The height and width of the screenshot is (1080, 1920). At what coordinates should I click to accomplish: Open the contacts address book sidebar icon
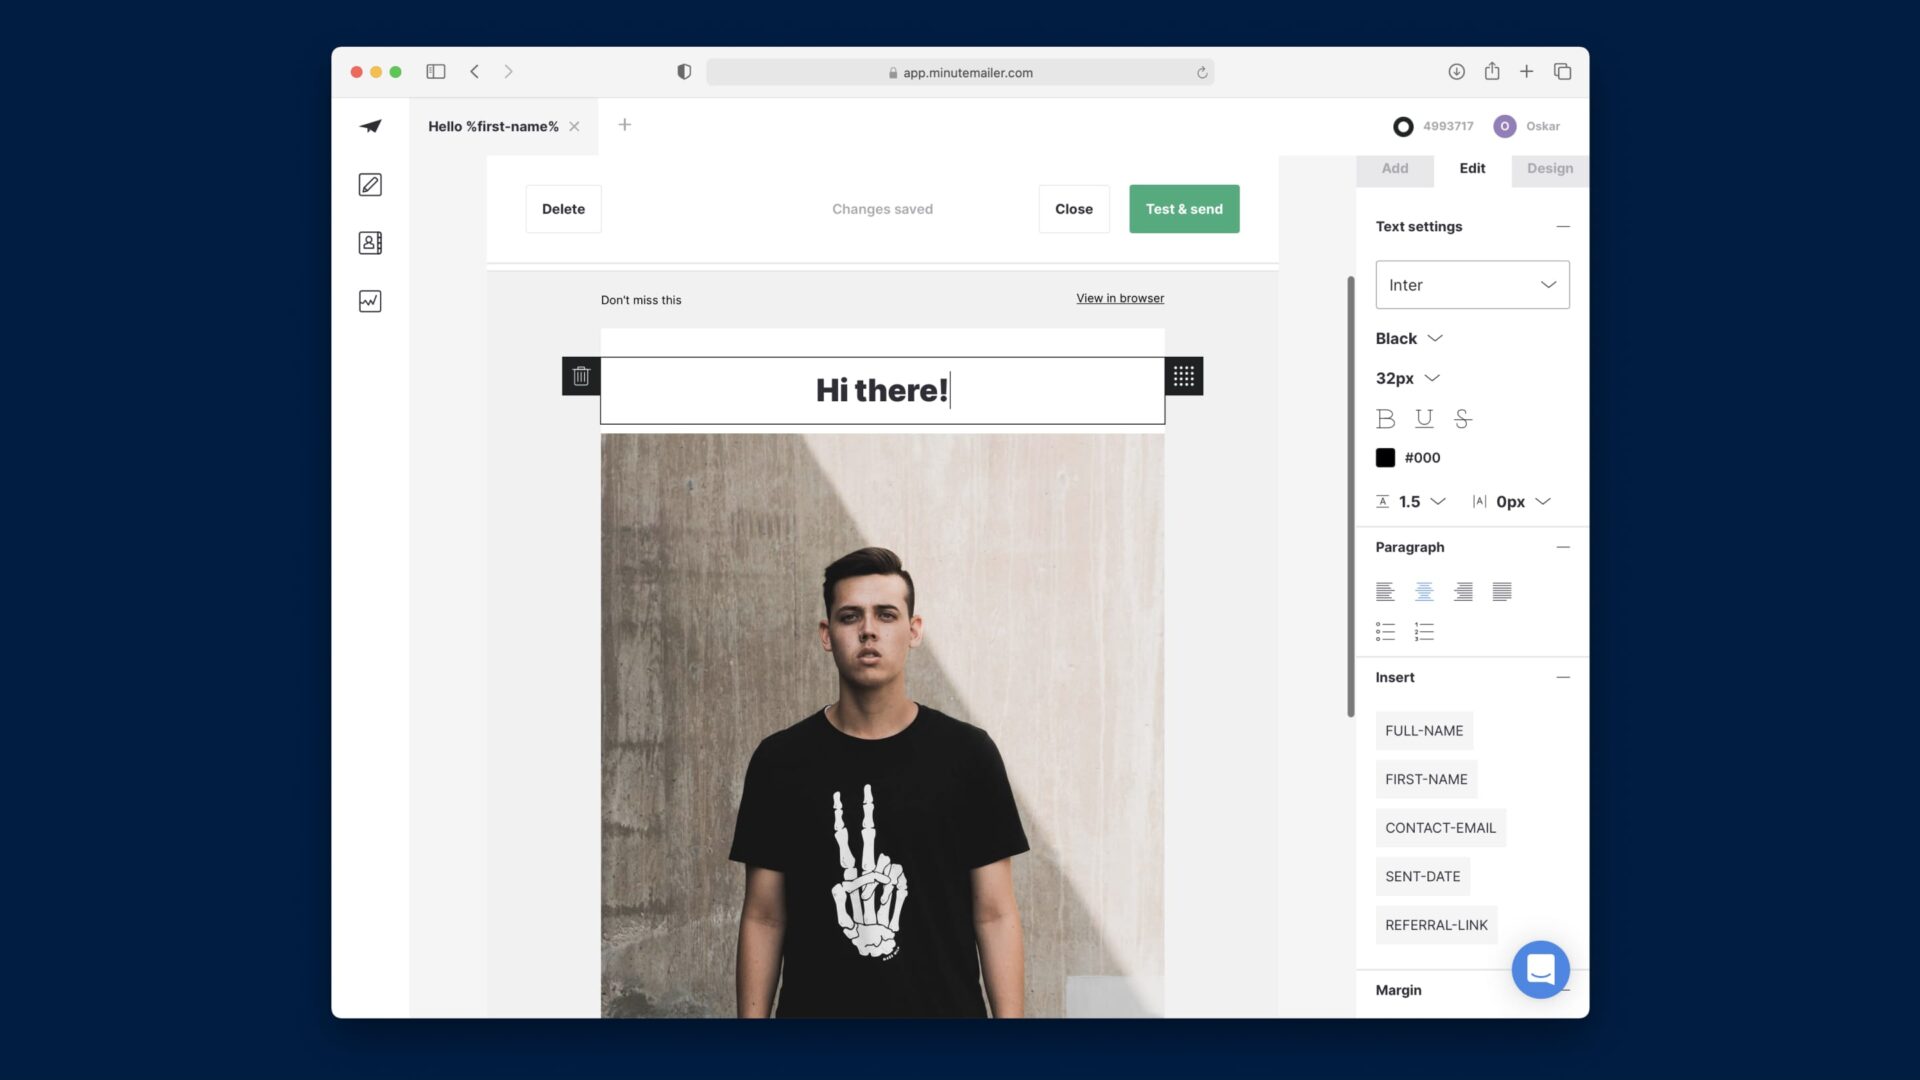pyautogui.click(x=370, y=242)
